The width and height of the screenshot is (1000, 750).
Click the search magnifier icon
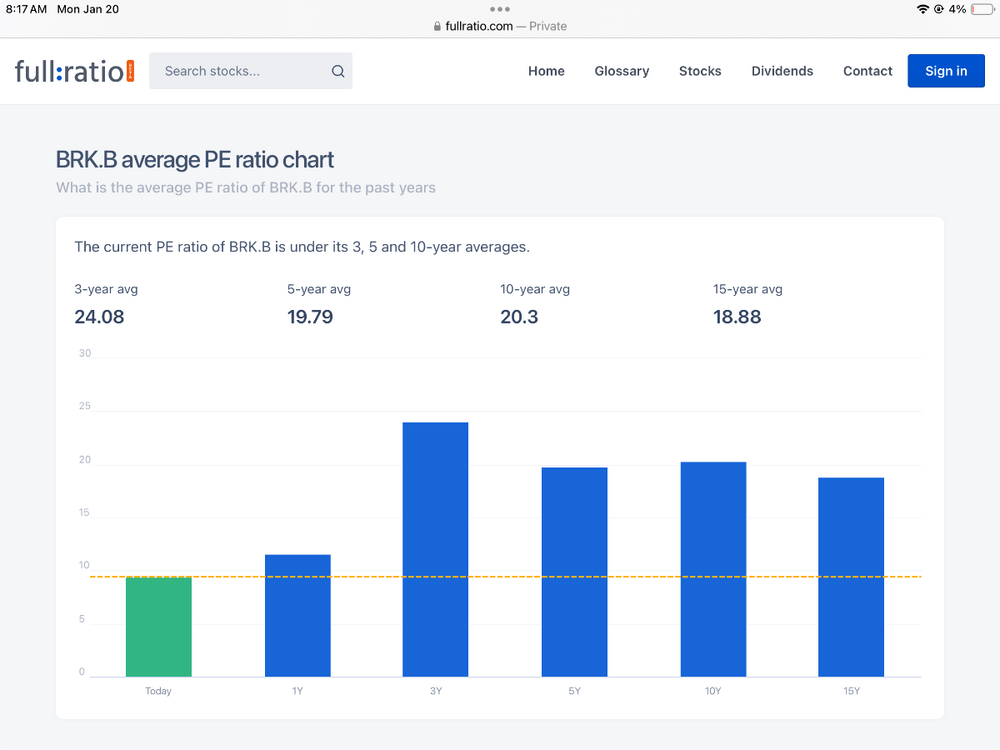[338, 71]
